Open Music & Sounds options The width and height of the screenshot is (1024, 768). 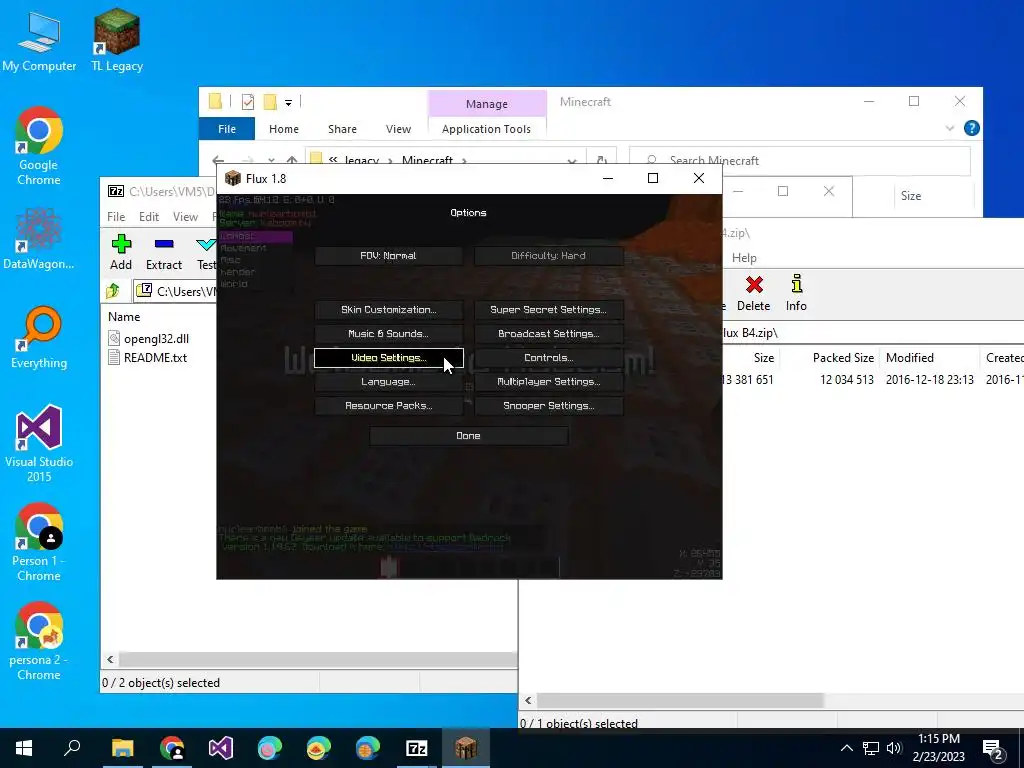click(389, 334)
